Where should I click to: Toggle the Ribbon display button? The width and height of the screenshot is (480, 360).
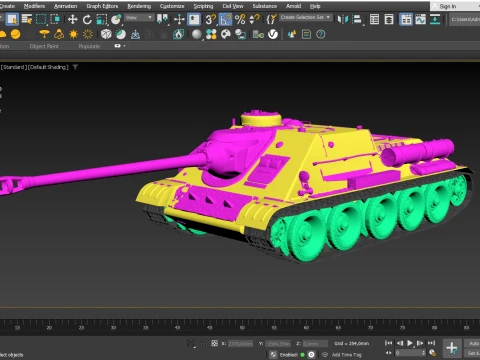pyautogui.click(x=406, y=19)
